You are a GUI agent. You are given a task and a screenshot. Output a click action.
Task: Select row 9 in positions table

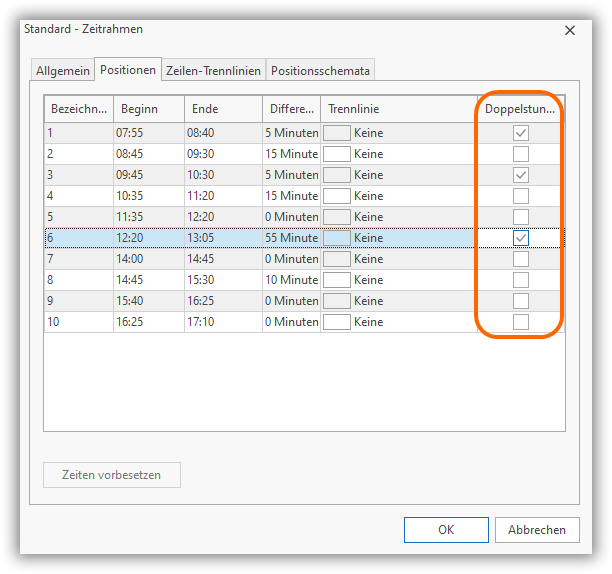coord(78,301)
